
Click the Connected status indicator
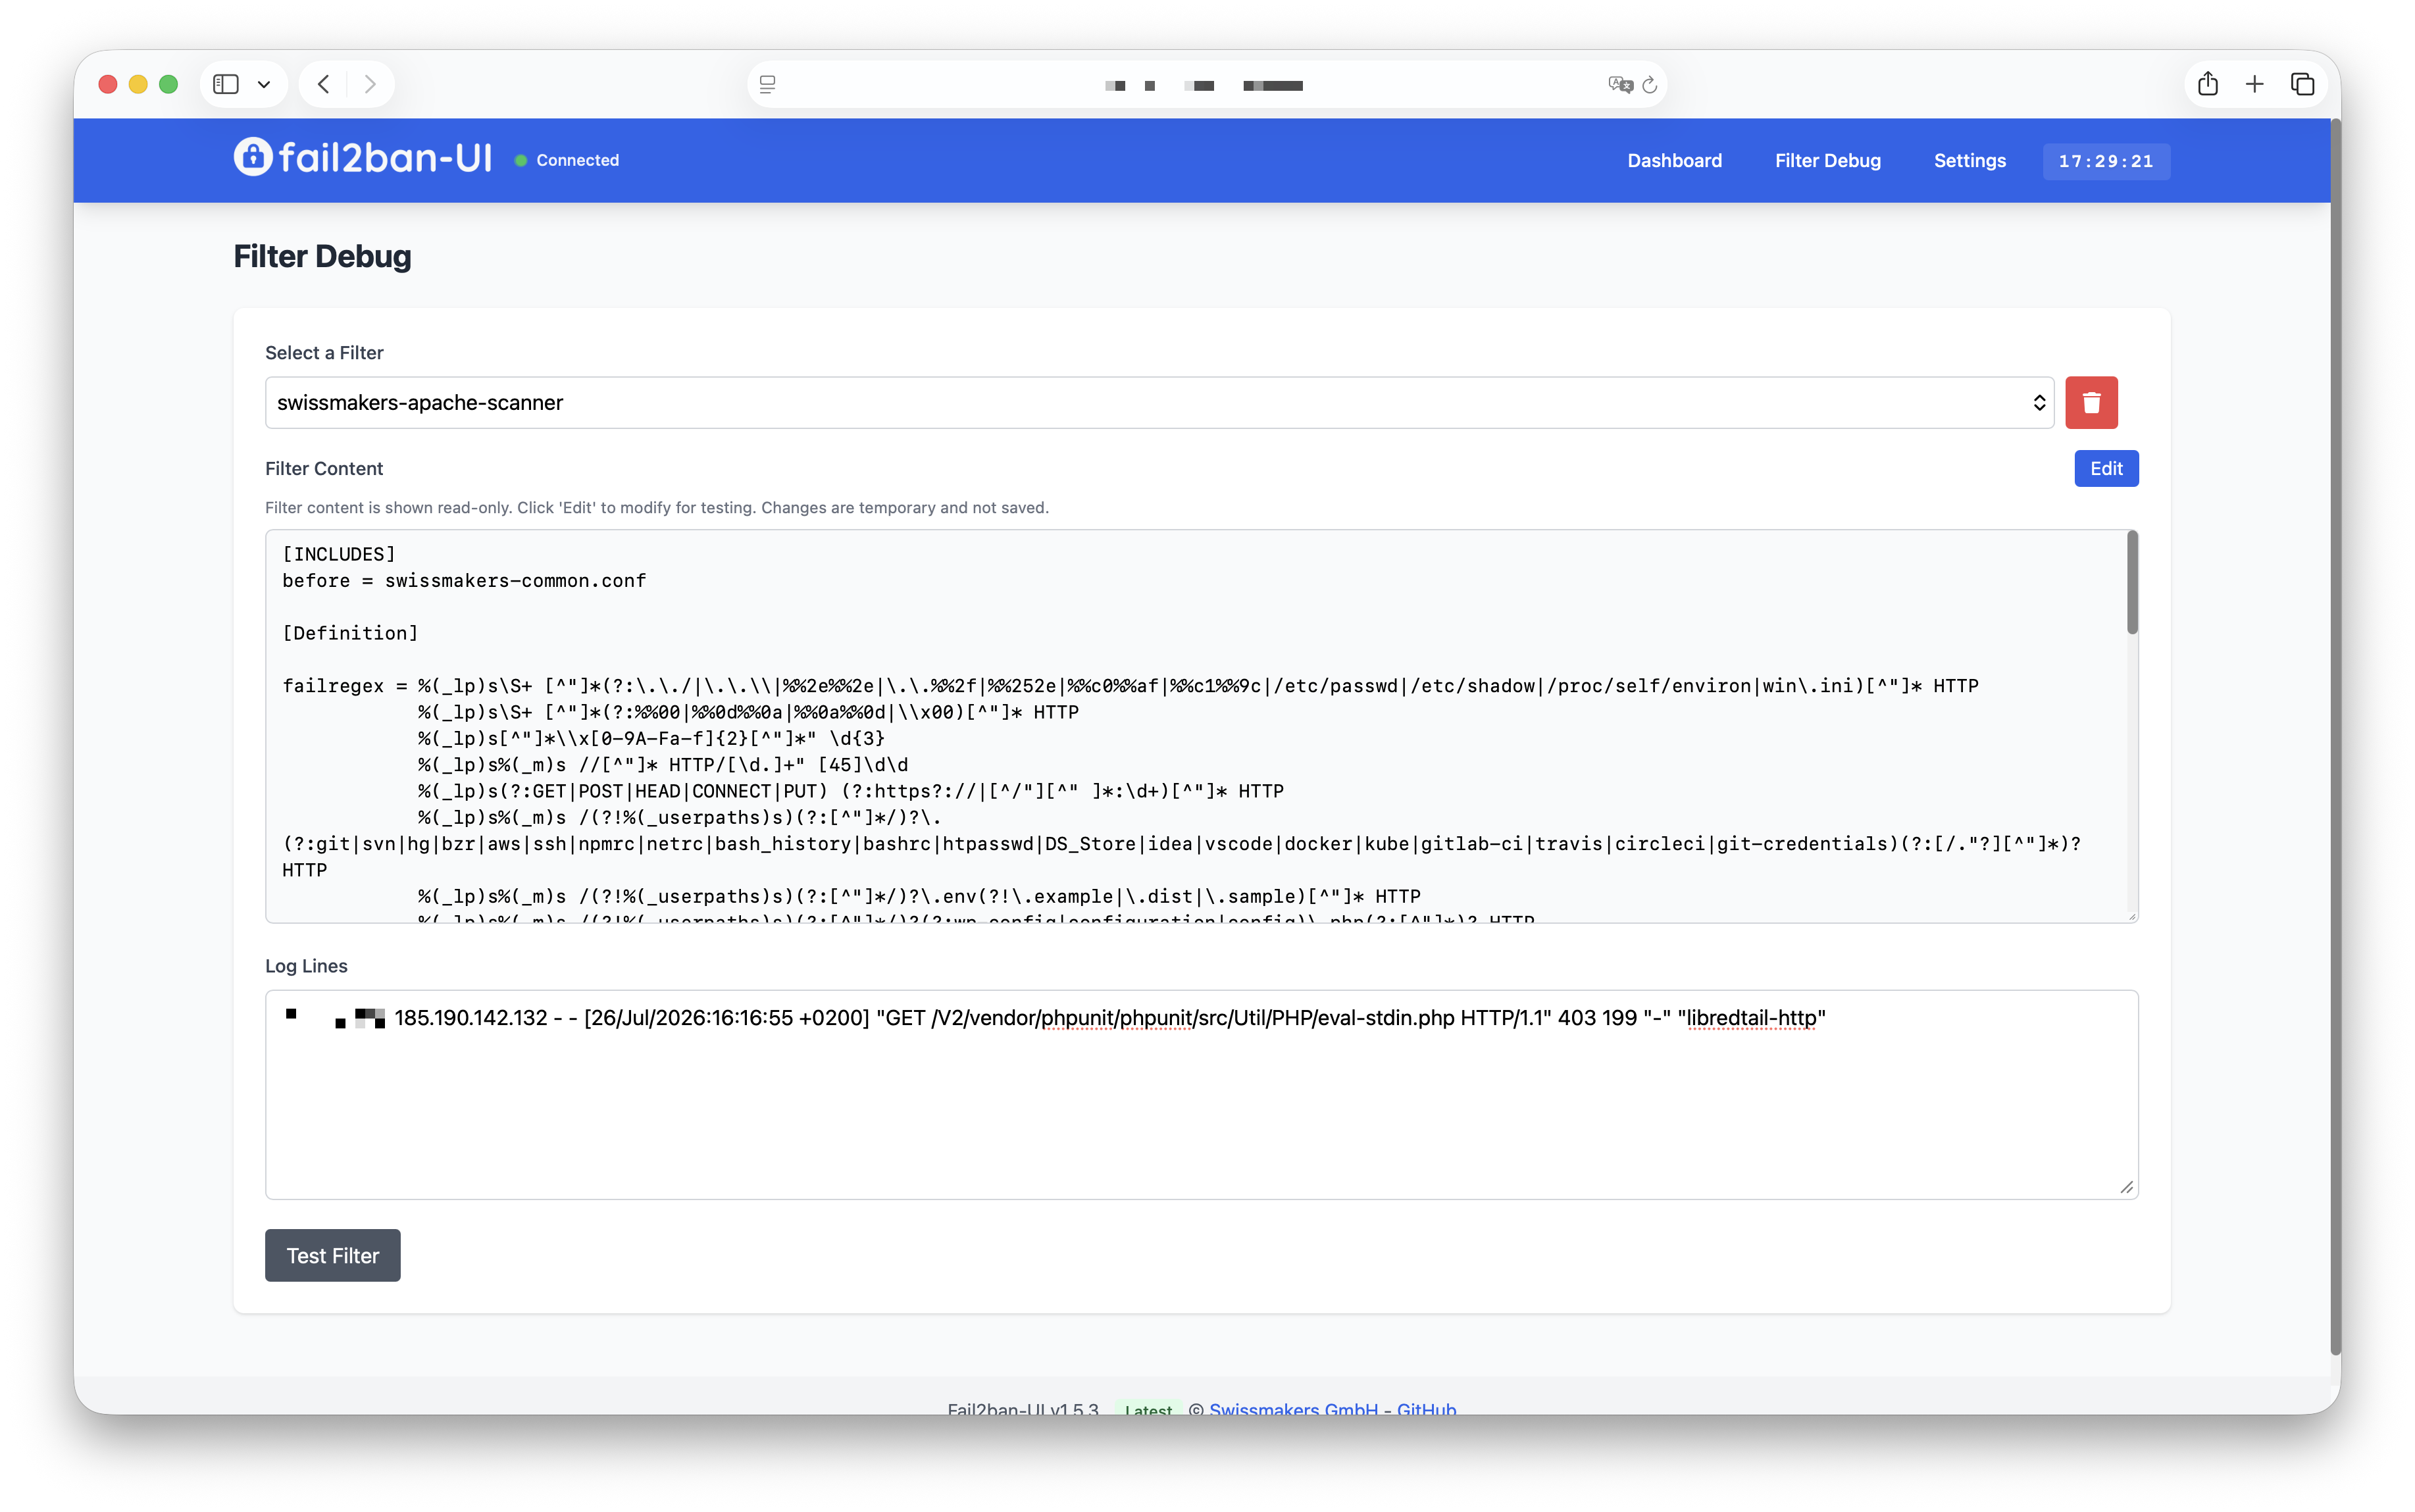[567, 161]
